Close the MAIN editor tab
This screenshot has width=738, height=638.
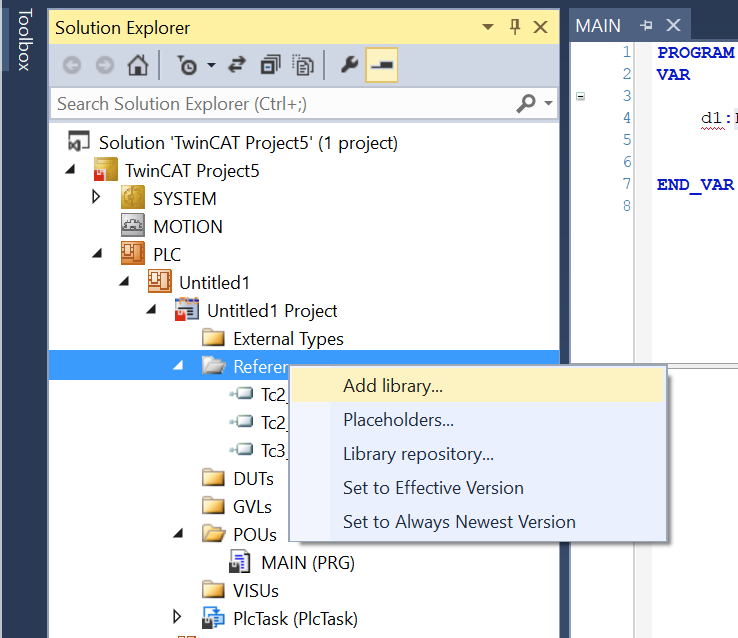(674, 25)
